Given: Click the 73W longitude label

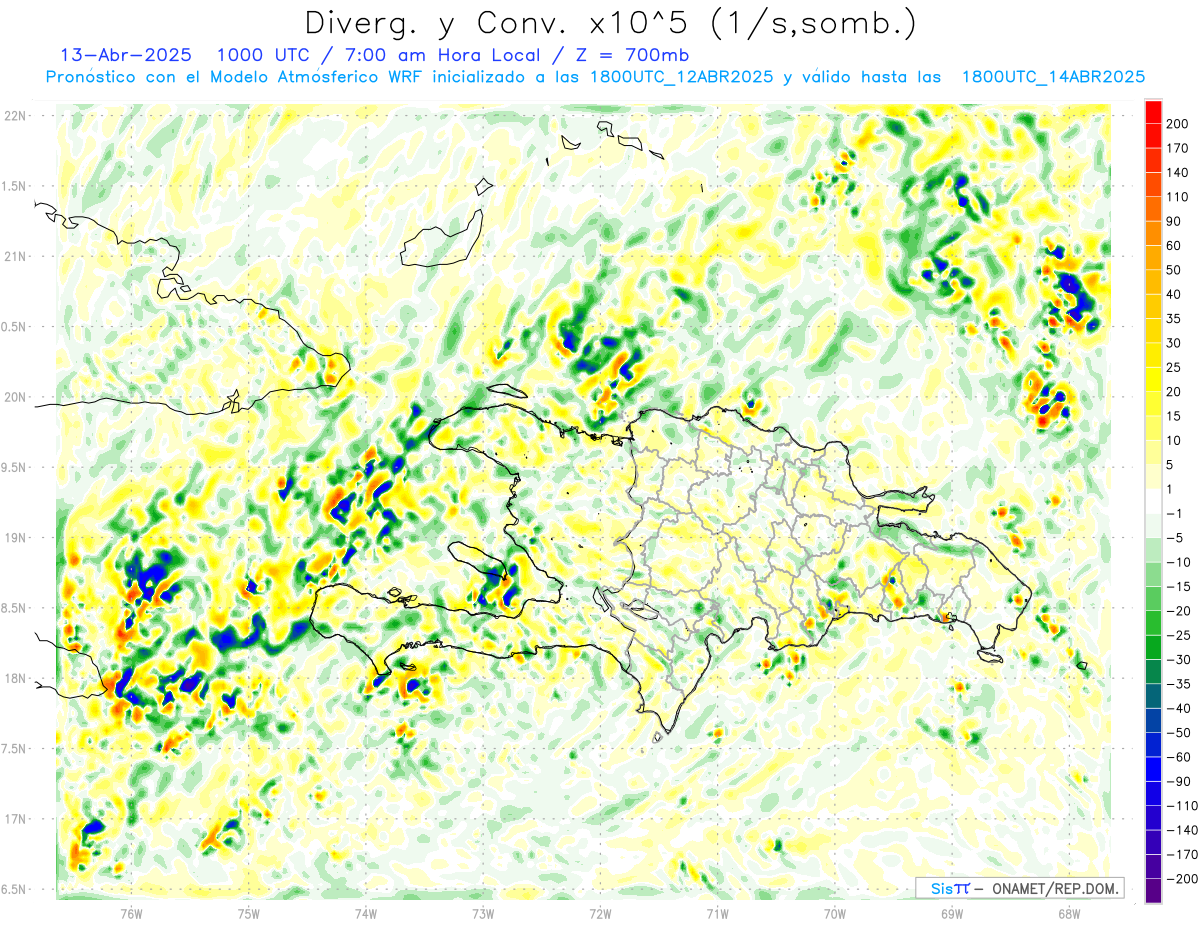Looking at the screenshot, I should 483,913.
